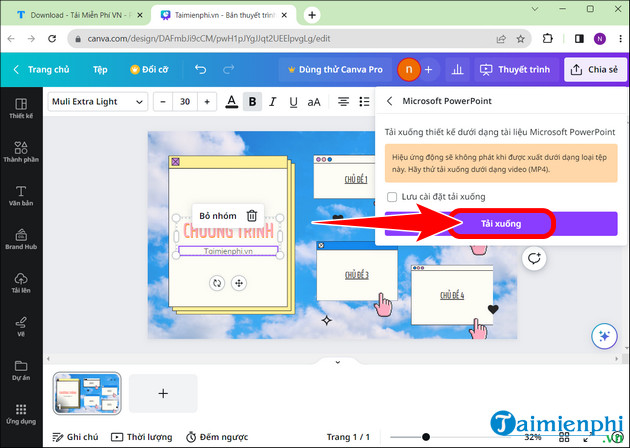The height and width of the screenshot is (448, 630).
Task: Select Taimienphi.vn text box on slide
Action: click(x=228, y=251)
